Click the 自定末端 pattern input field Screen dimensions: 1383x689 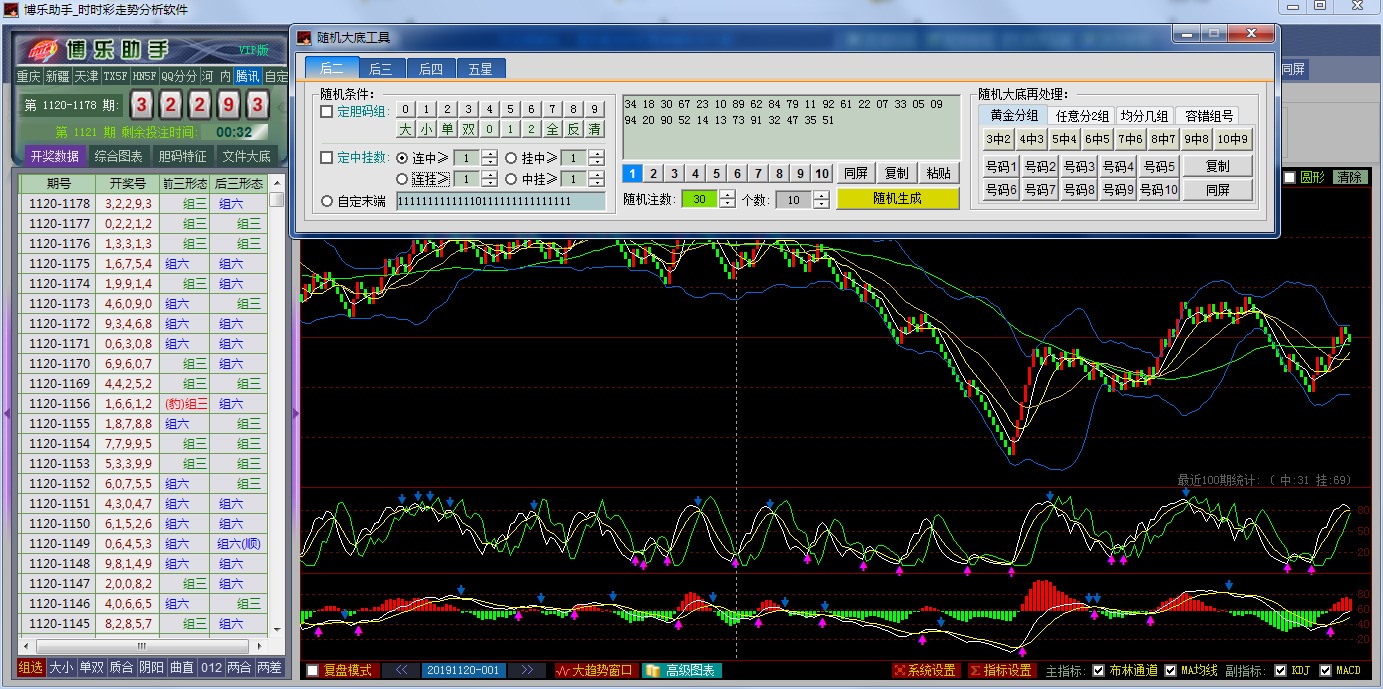(500, 201)
